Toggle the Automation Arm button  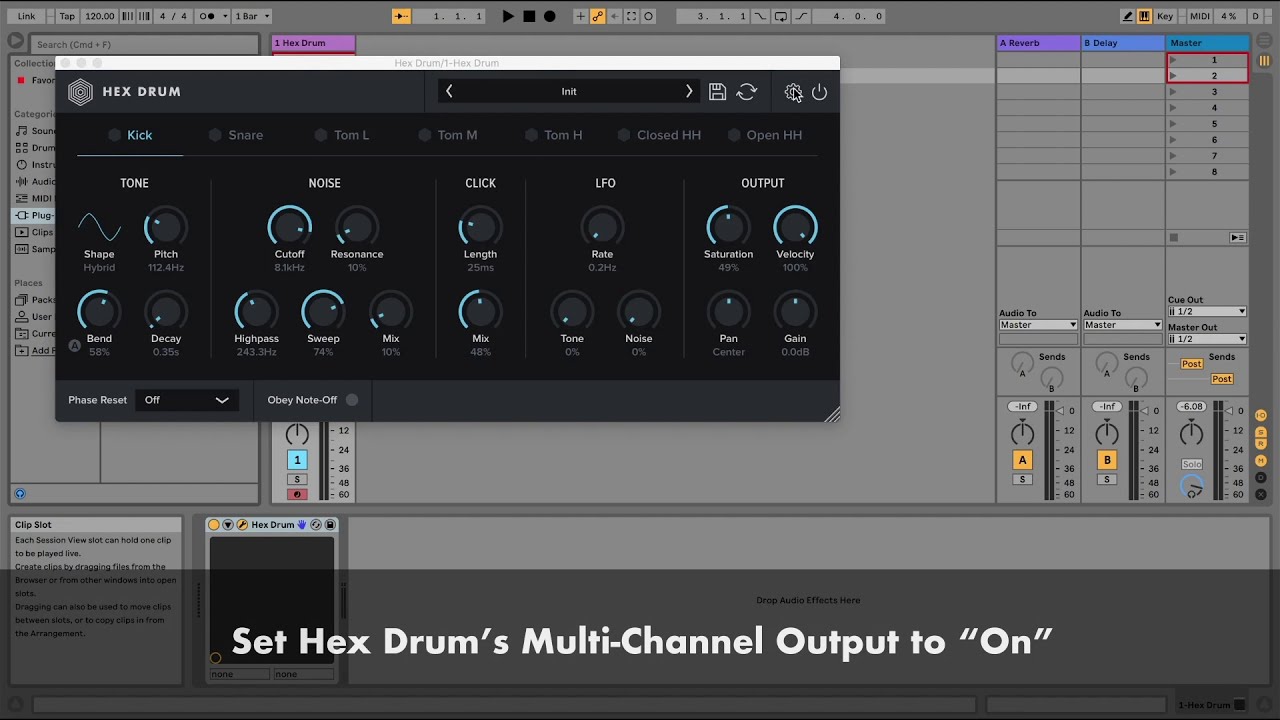click(597, 16)
